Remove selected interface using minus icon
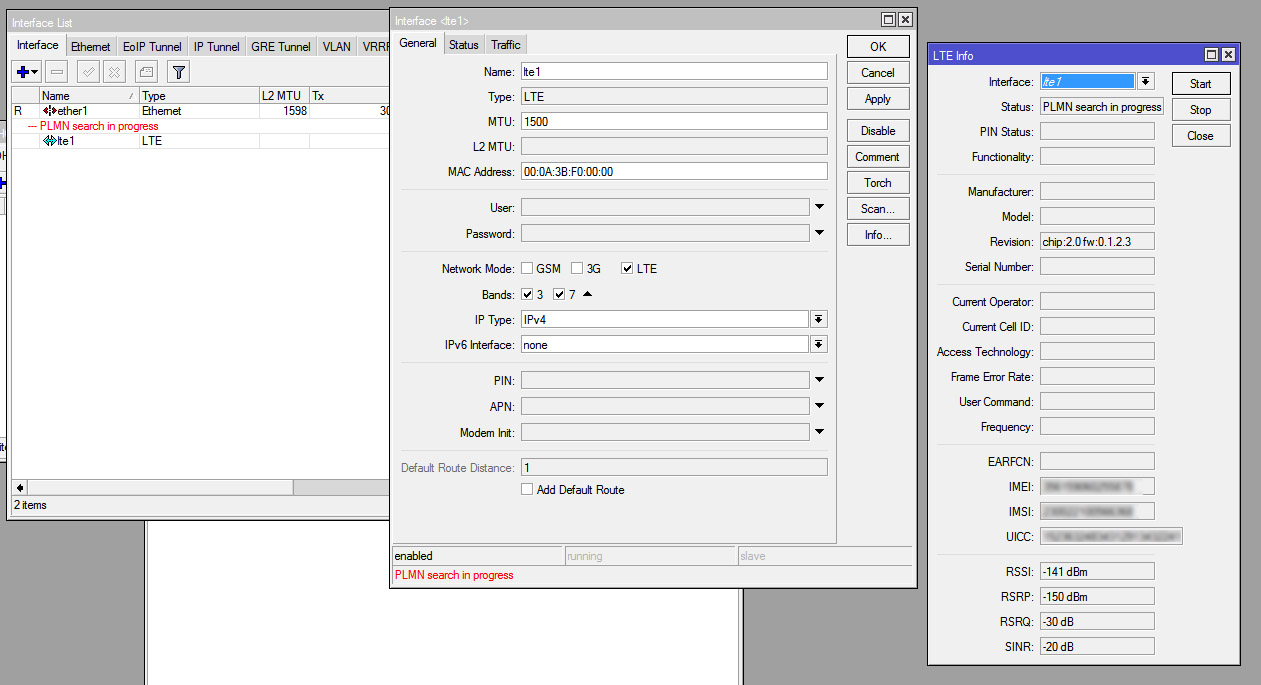The height and width of the screenshot is (685, 1261). point(55,71)
